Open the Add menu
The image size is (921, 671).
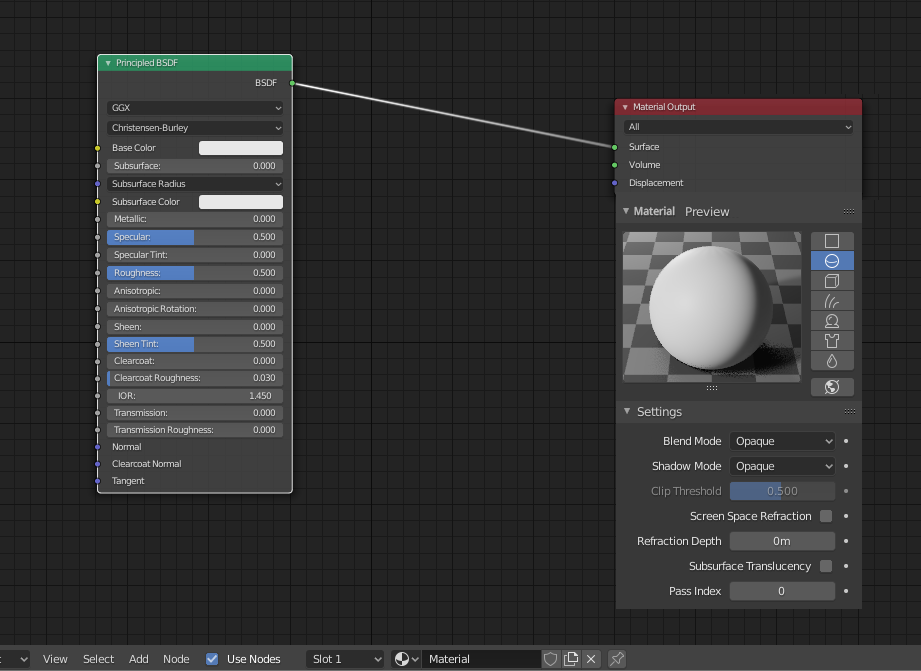click(x=139, y=659)
